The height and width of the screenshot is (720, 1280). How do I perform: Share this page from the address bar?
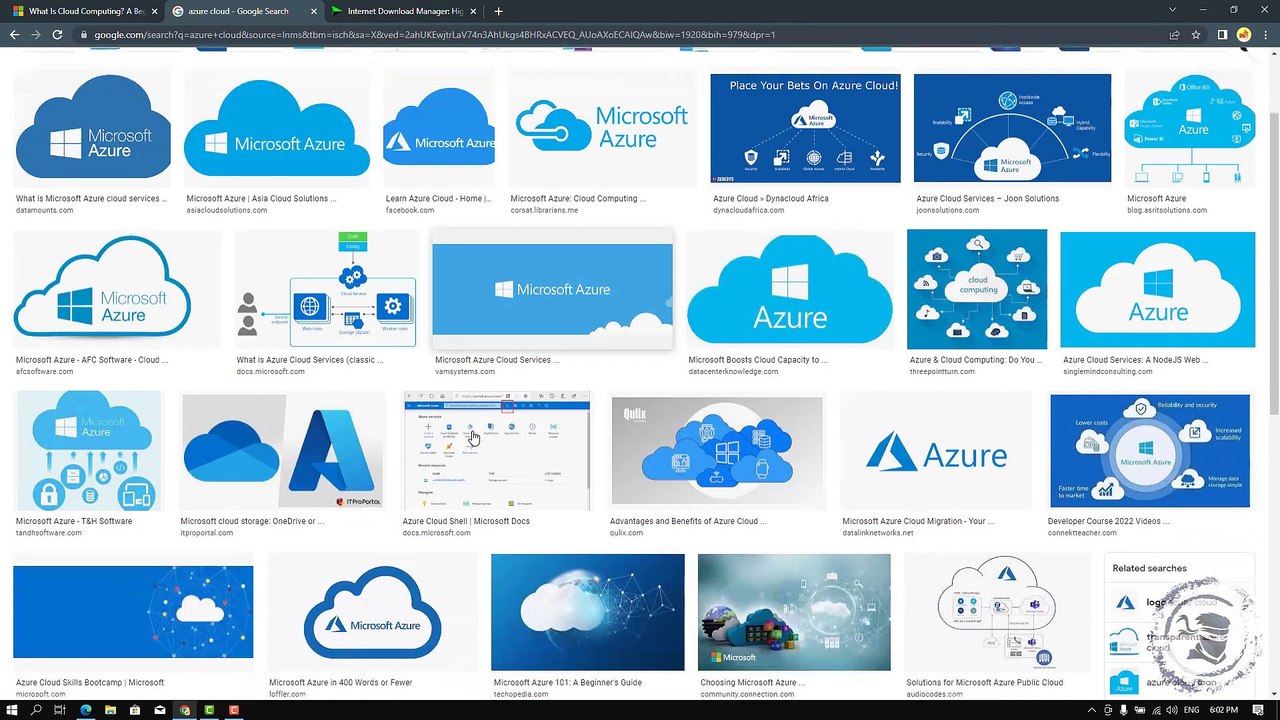(1175, 35)
